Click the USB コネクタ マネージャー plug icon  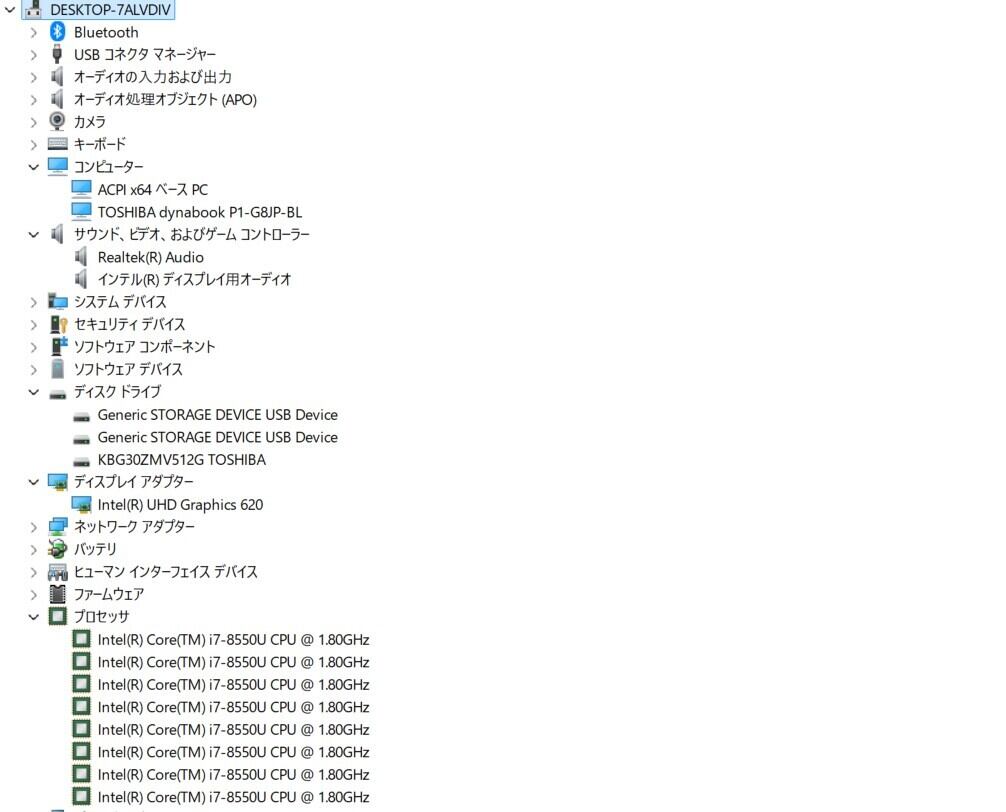click(x=57, y=54)
